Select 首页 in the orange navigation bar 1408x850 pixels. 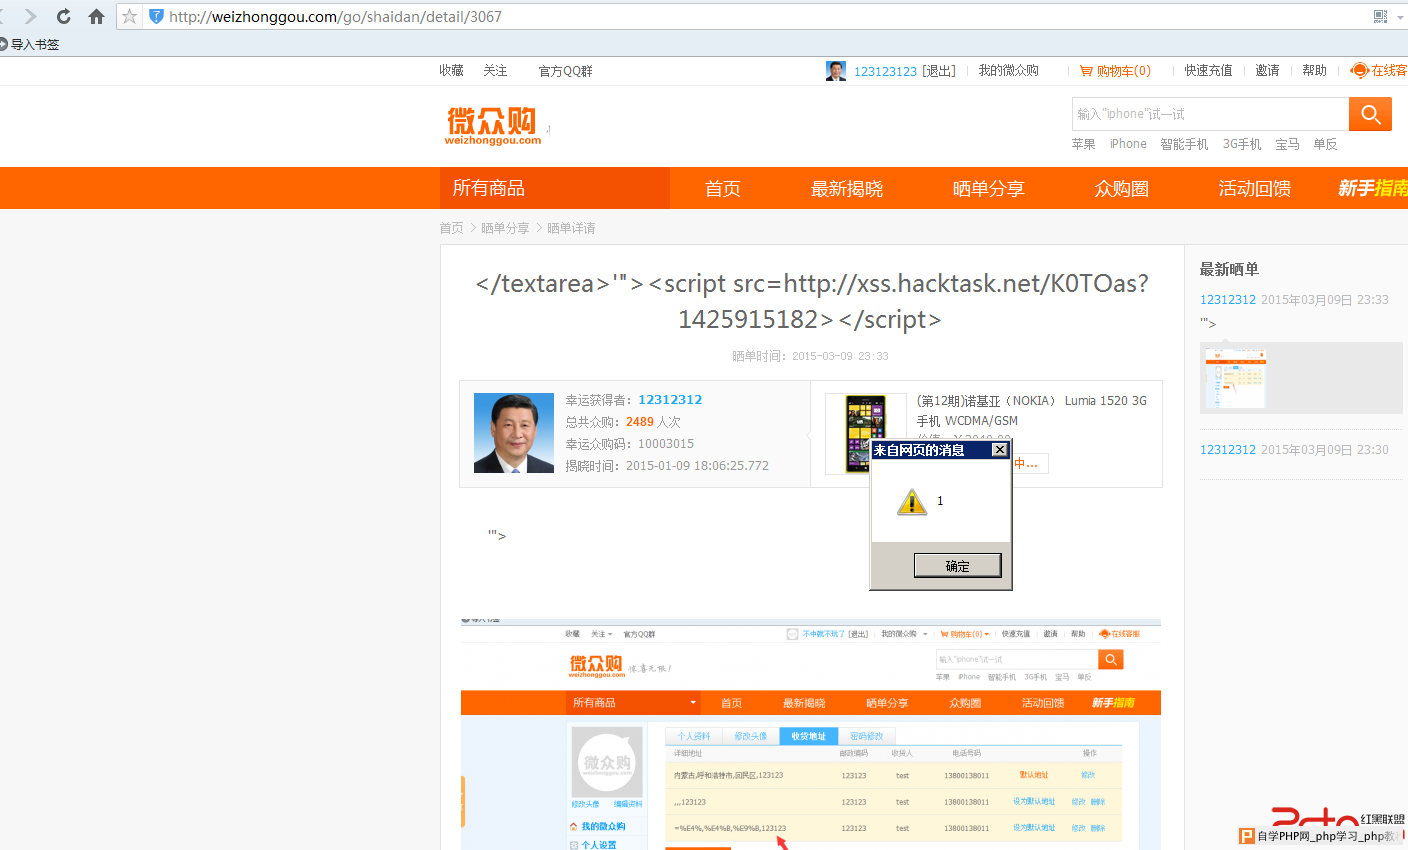pos(723,188)
